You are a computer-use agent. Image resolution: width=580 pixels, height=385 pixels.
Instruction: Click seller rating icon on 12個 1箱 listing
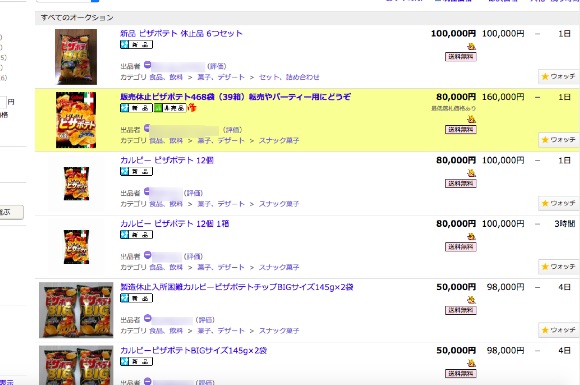click(147, 255)
